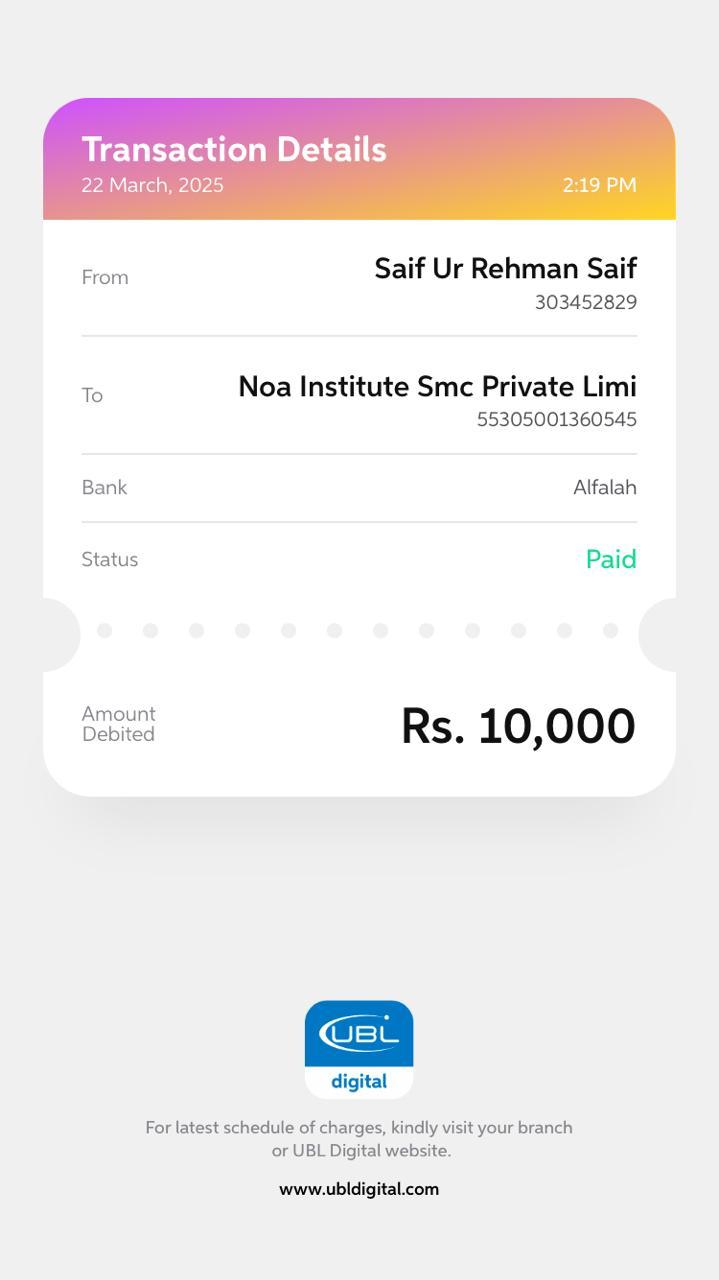The height and width of the screenshot is (1280, 719).
Task: Click the Alfalah bank name
Action: tap(604, 487)
